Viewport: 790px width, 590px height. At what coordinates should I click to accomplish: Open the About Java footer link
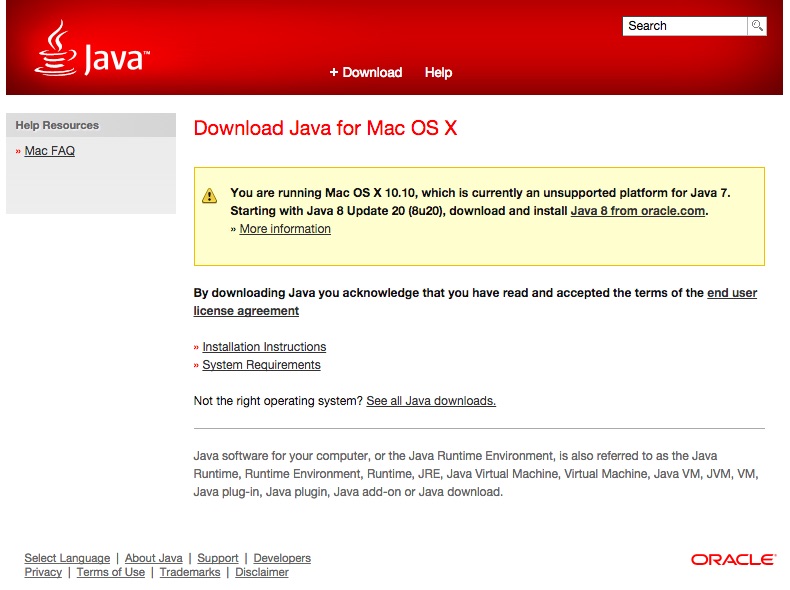153,558
